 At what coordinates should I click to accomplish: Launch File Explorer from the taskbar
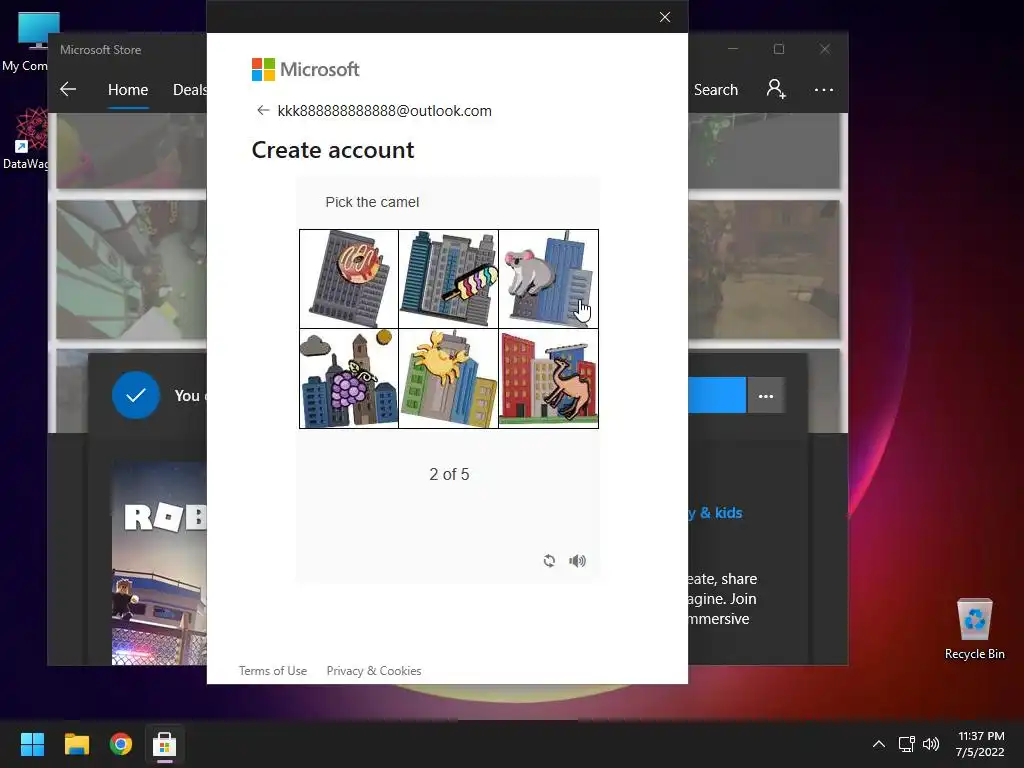tap(76, 744)
